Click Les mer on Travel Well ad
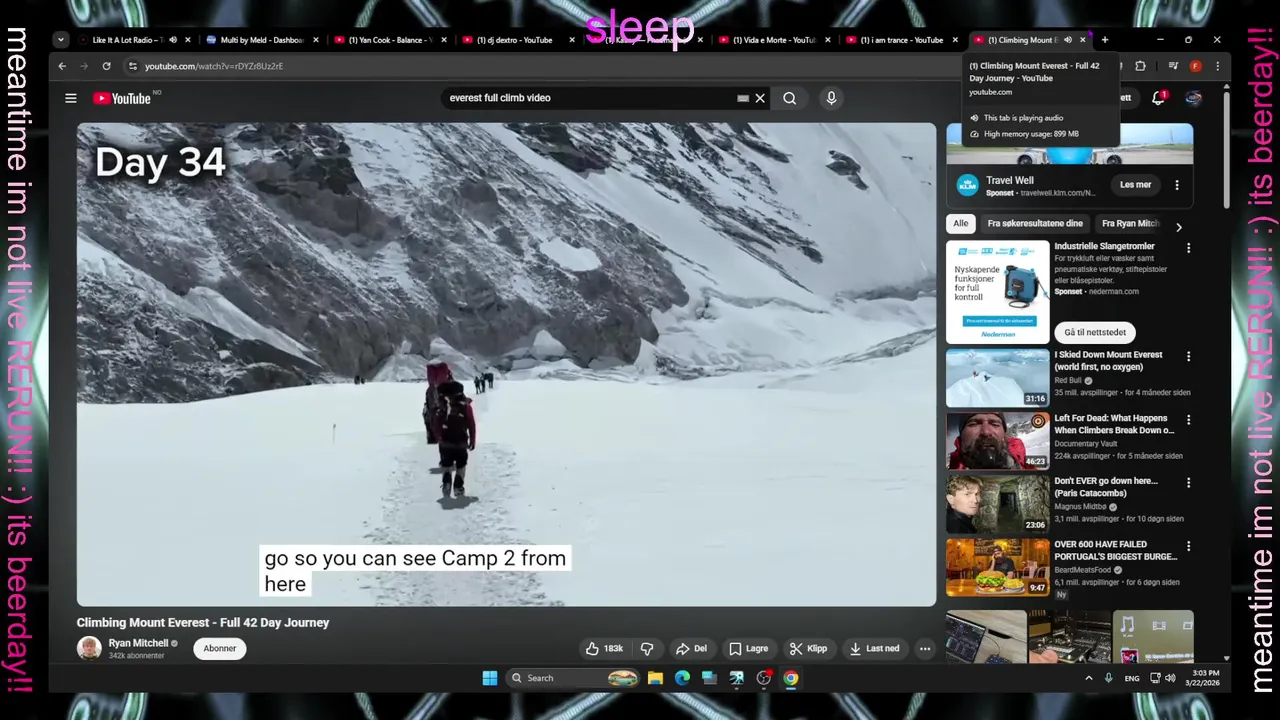 [1136, 185]
